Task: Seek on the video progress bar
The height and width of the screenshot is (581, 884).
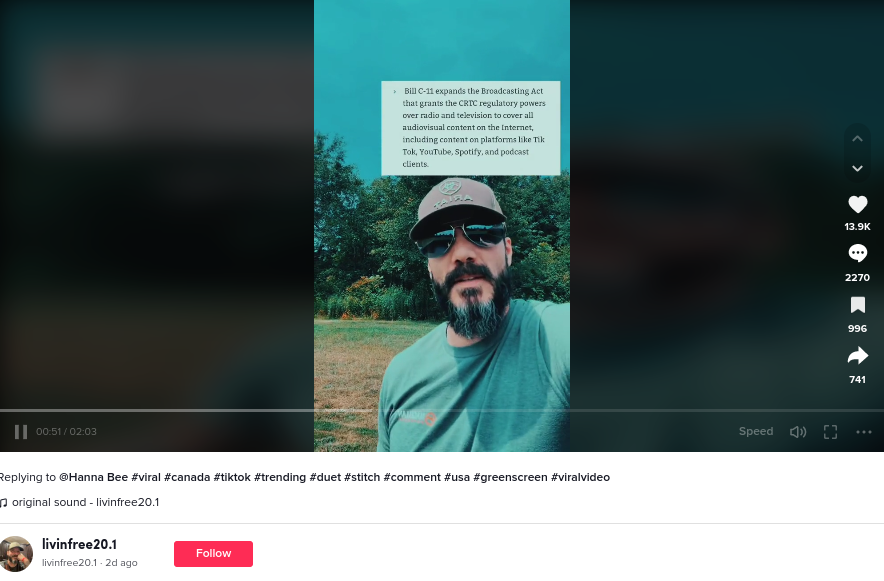Action: pos(442,411)
